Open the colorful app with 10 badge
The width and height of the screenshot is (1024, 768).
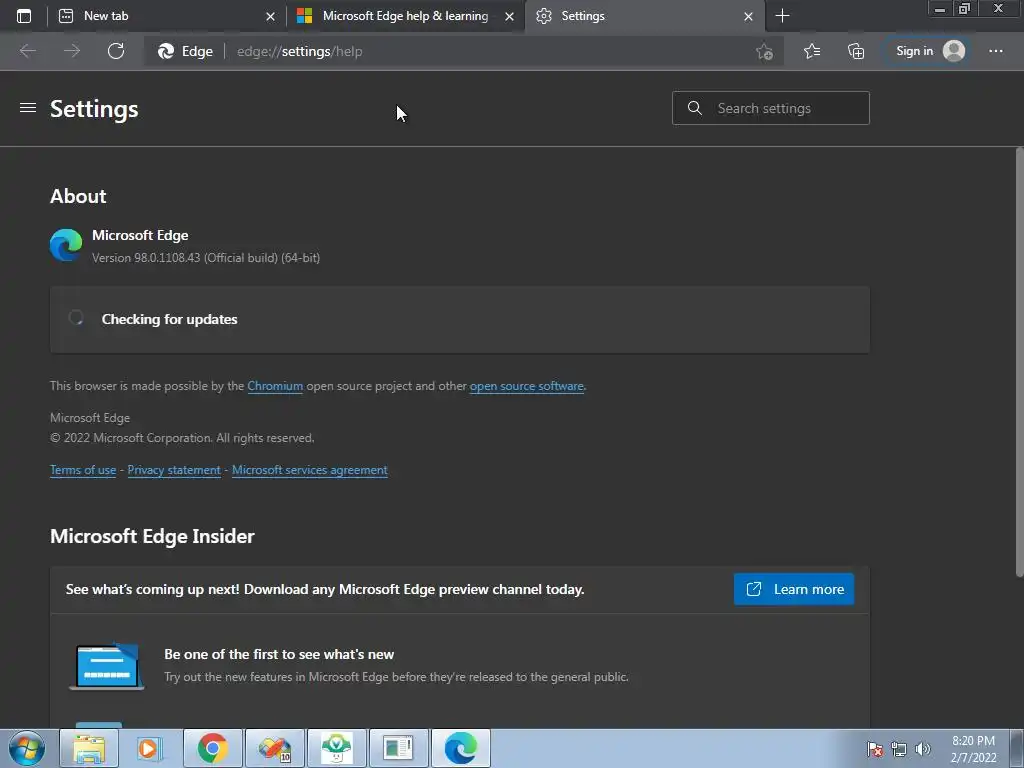click(275, 748)
